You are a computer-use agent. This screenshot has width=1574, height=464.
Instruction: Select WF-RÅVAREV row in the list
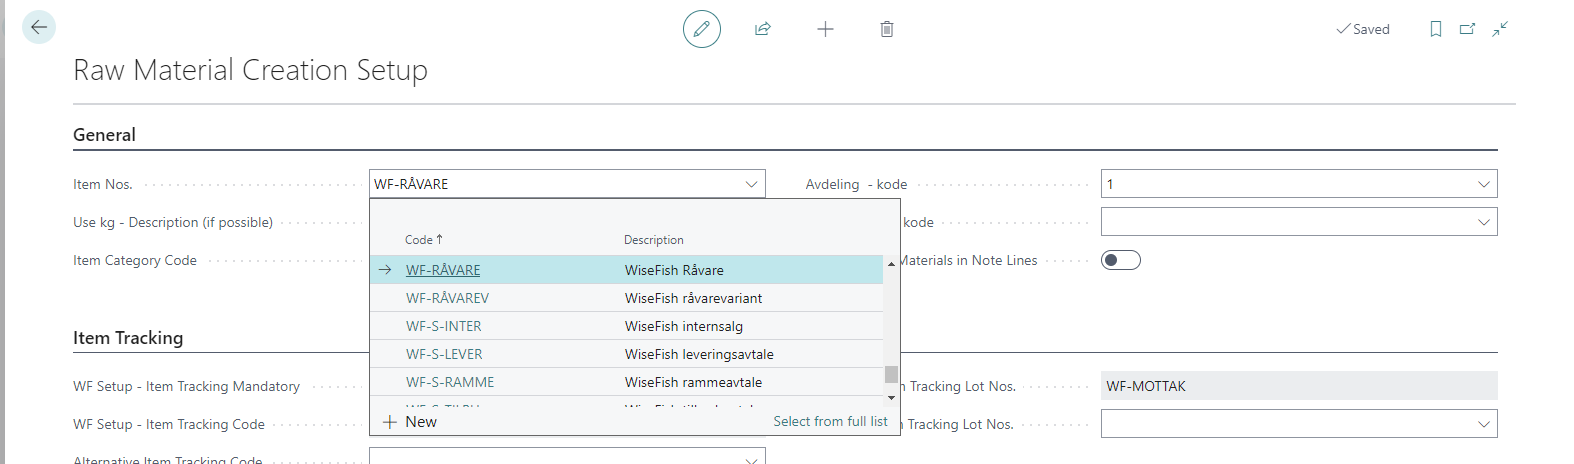tap(447, 298)
